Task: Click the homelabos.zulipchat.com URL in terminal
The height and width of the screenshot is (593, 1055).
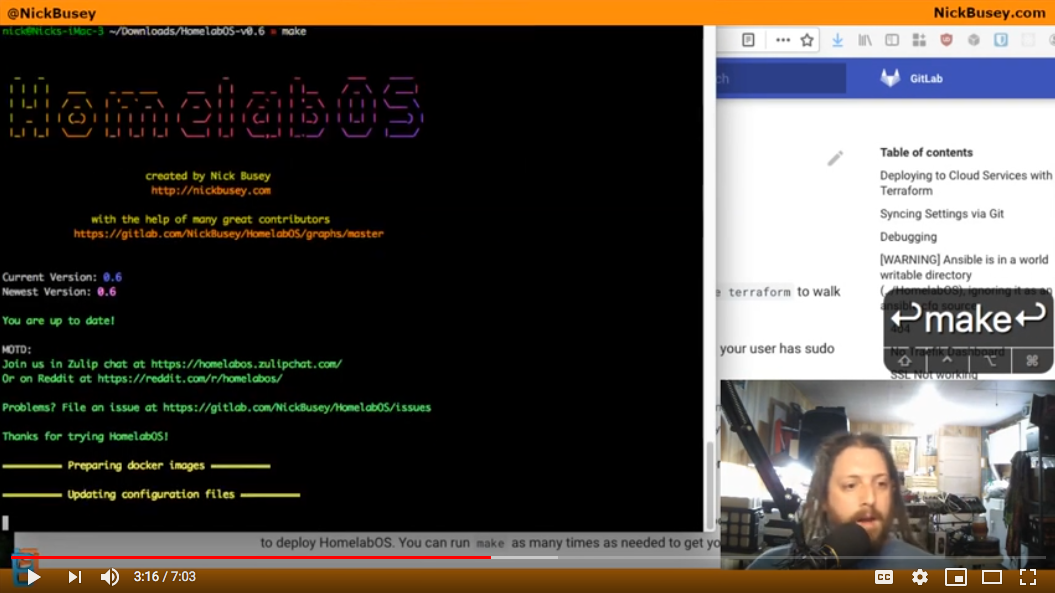Action: pyautogui.click(x=246, y=364)
